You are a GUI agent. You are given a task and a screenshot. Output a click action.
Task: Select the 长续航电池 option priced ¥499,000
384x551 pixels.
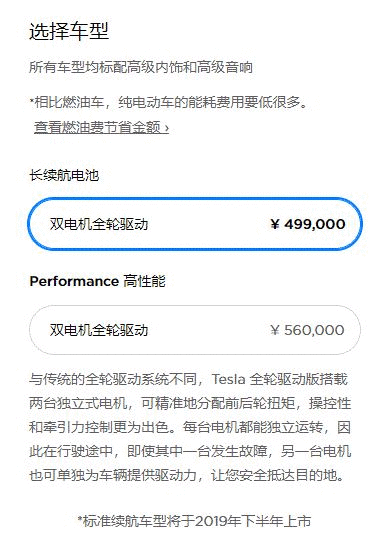[195, 224]
